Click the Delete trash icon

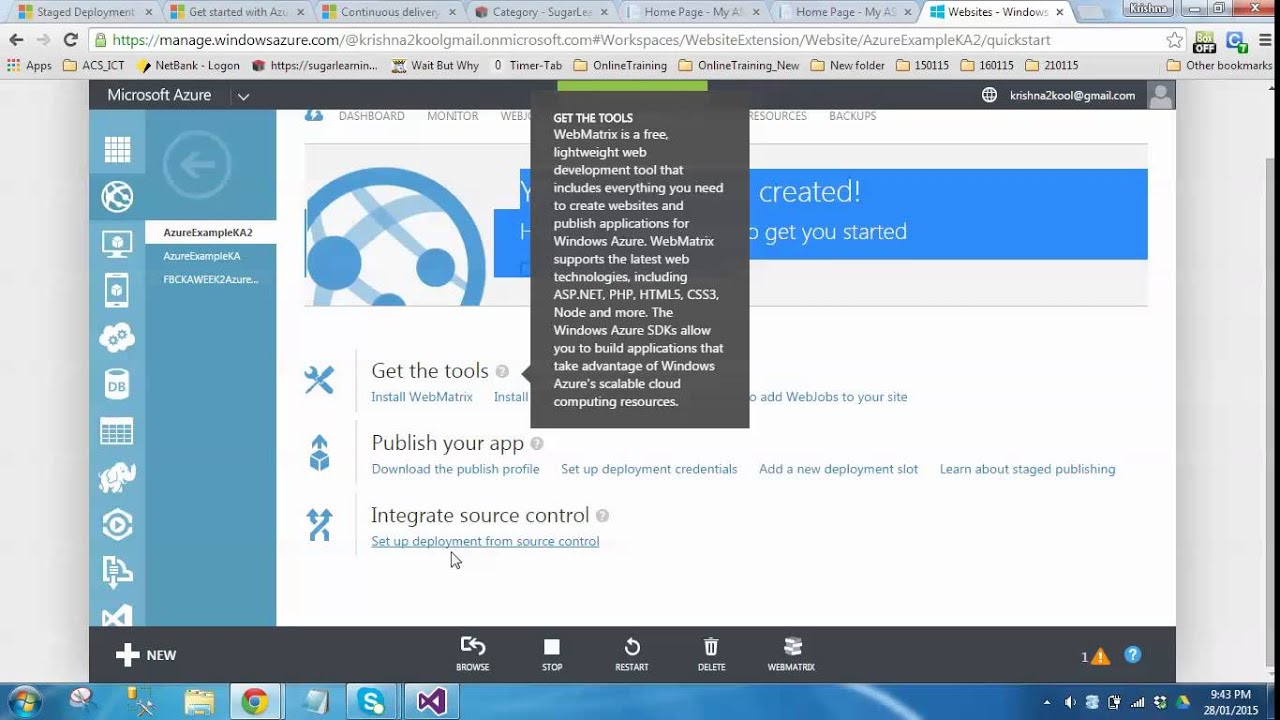(x=711, y=654)
